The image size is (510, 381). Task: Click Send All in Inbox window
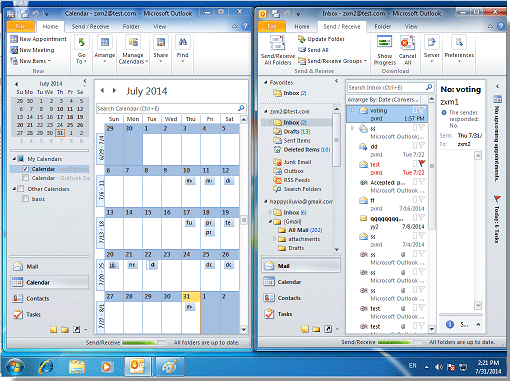coord(313,50)
